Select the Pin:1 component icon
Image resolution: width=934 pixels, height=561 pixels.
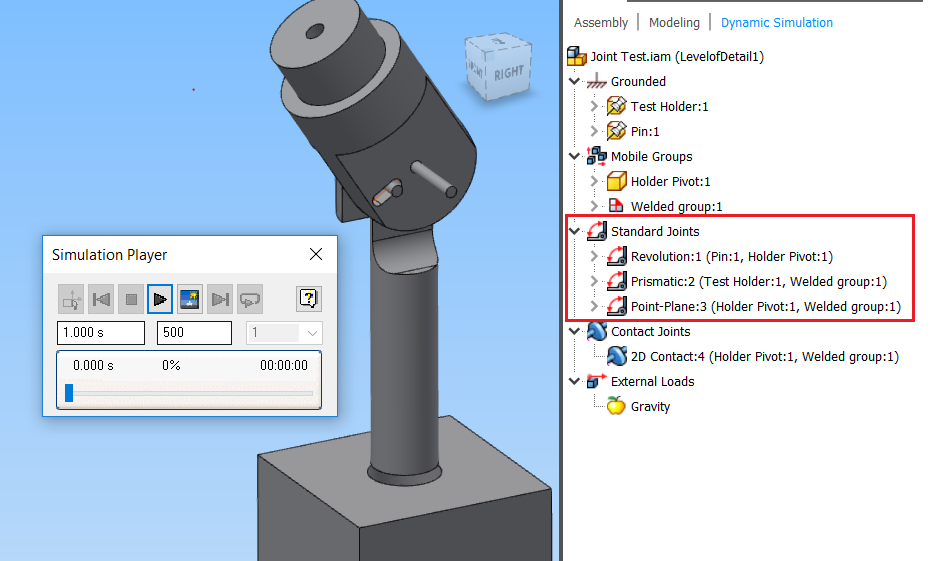pos(617,131)
